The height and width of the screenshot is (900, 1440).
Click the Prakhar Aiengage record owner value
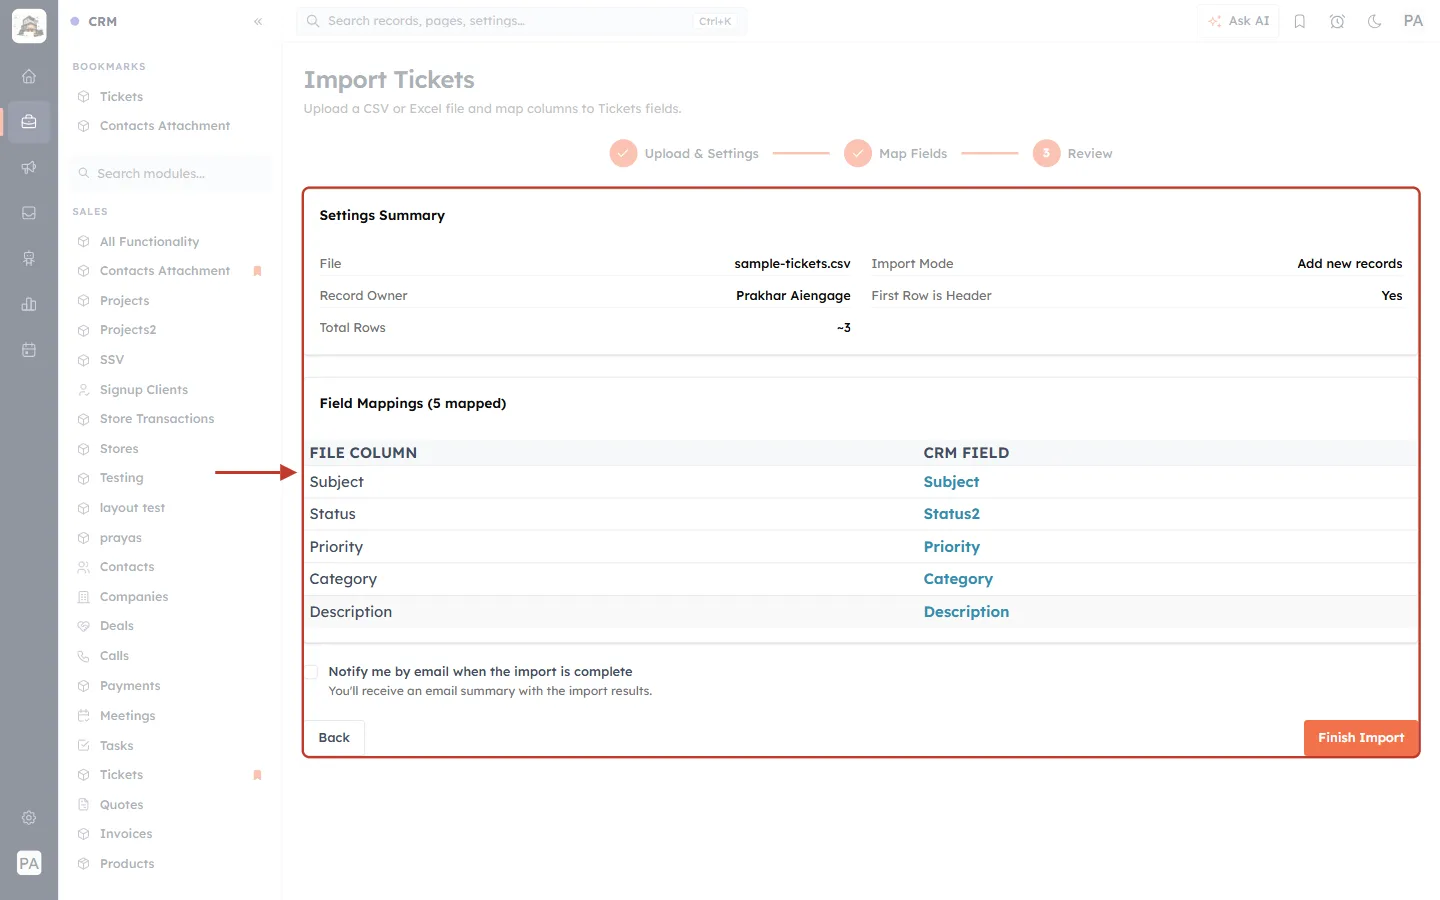coord(793,296)
